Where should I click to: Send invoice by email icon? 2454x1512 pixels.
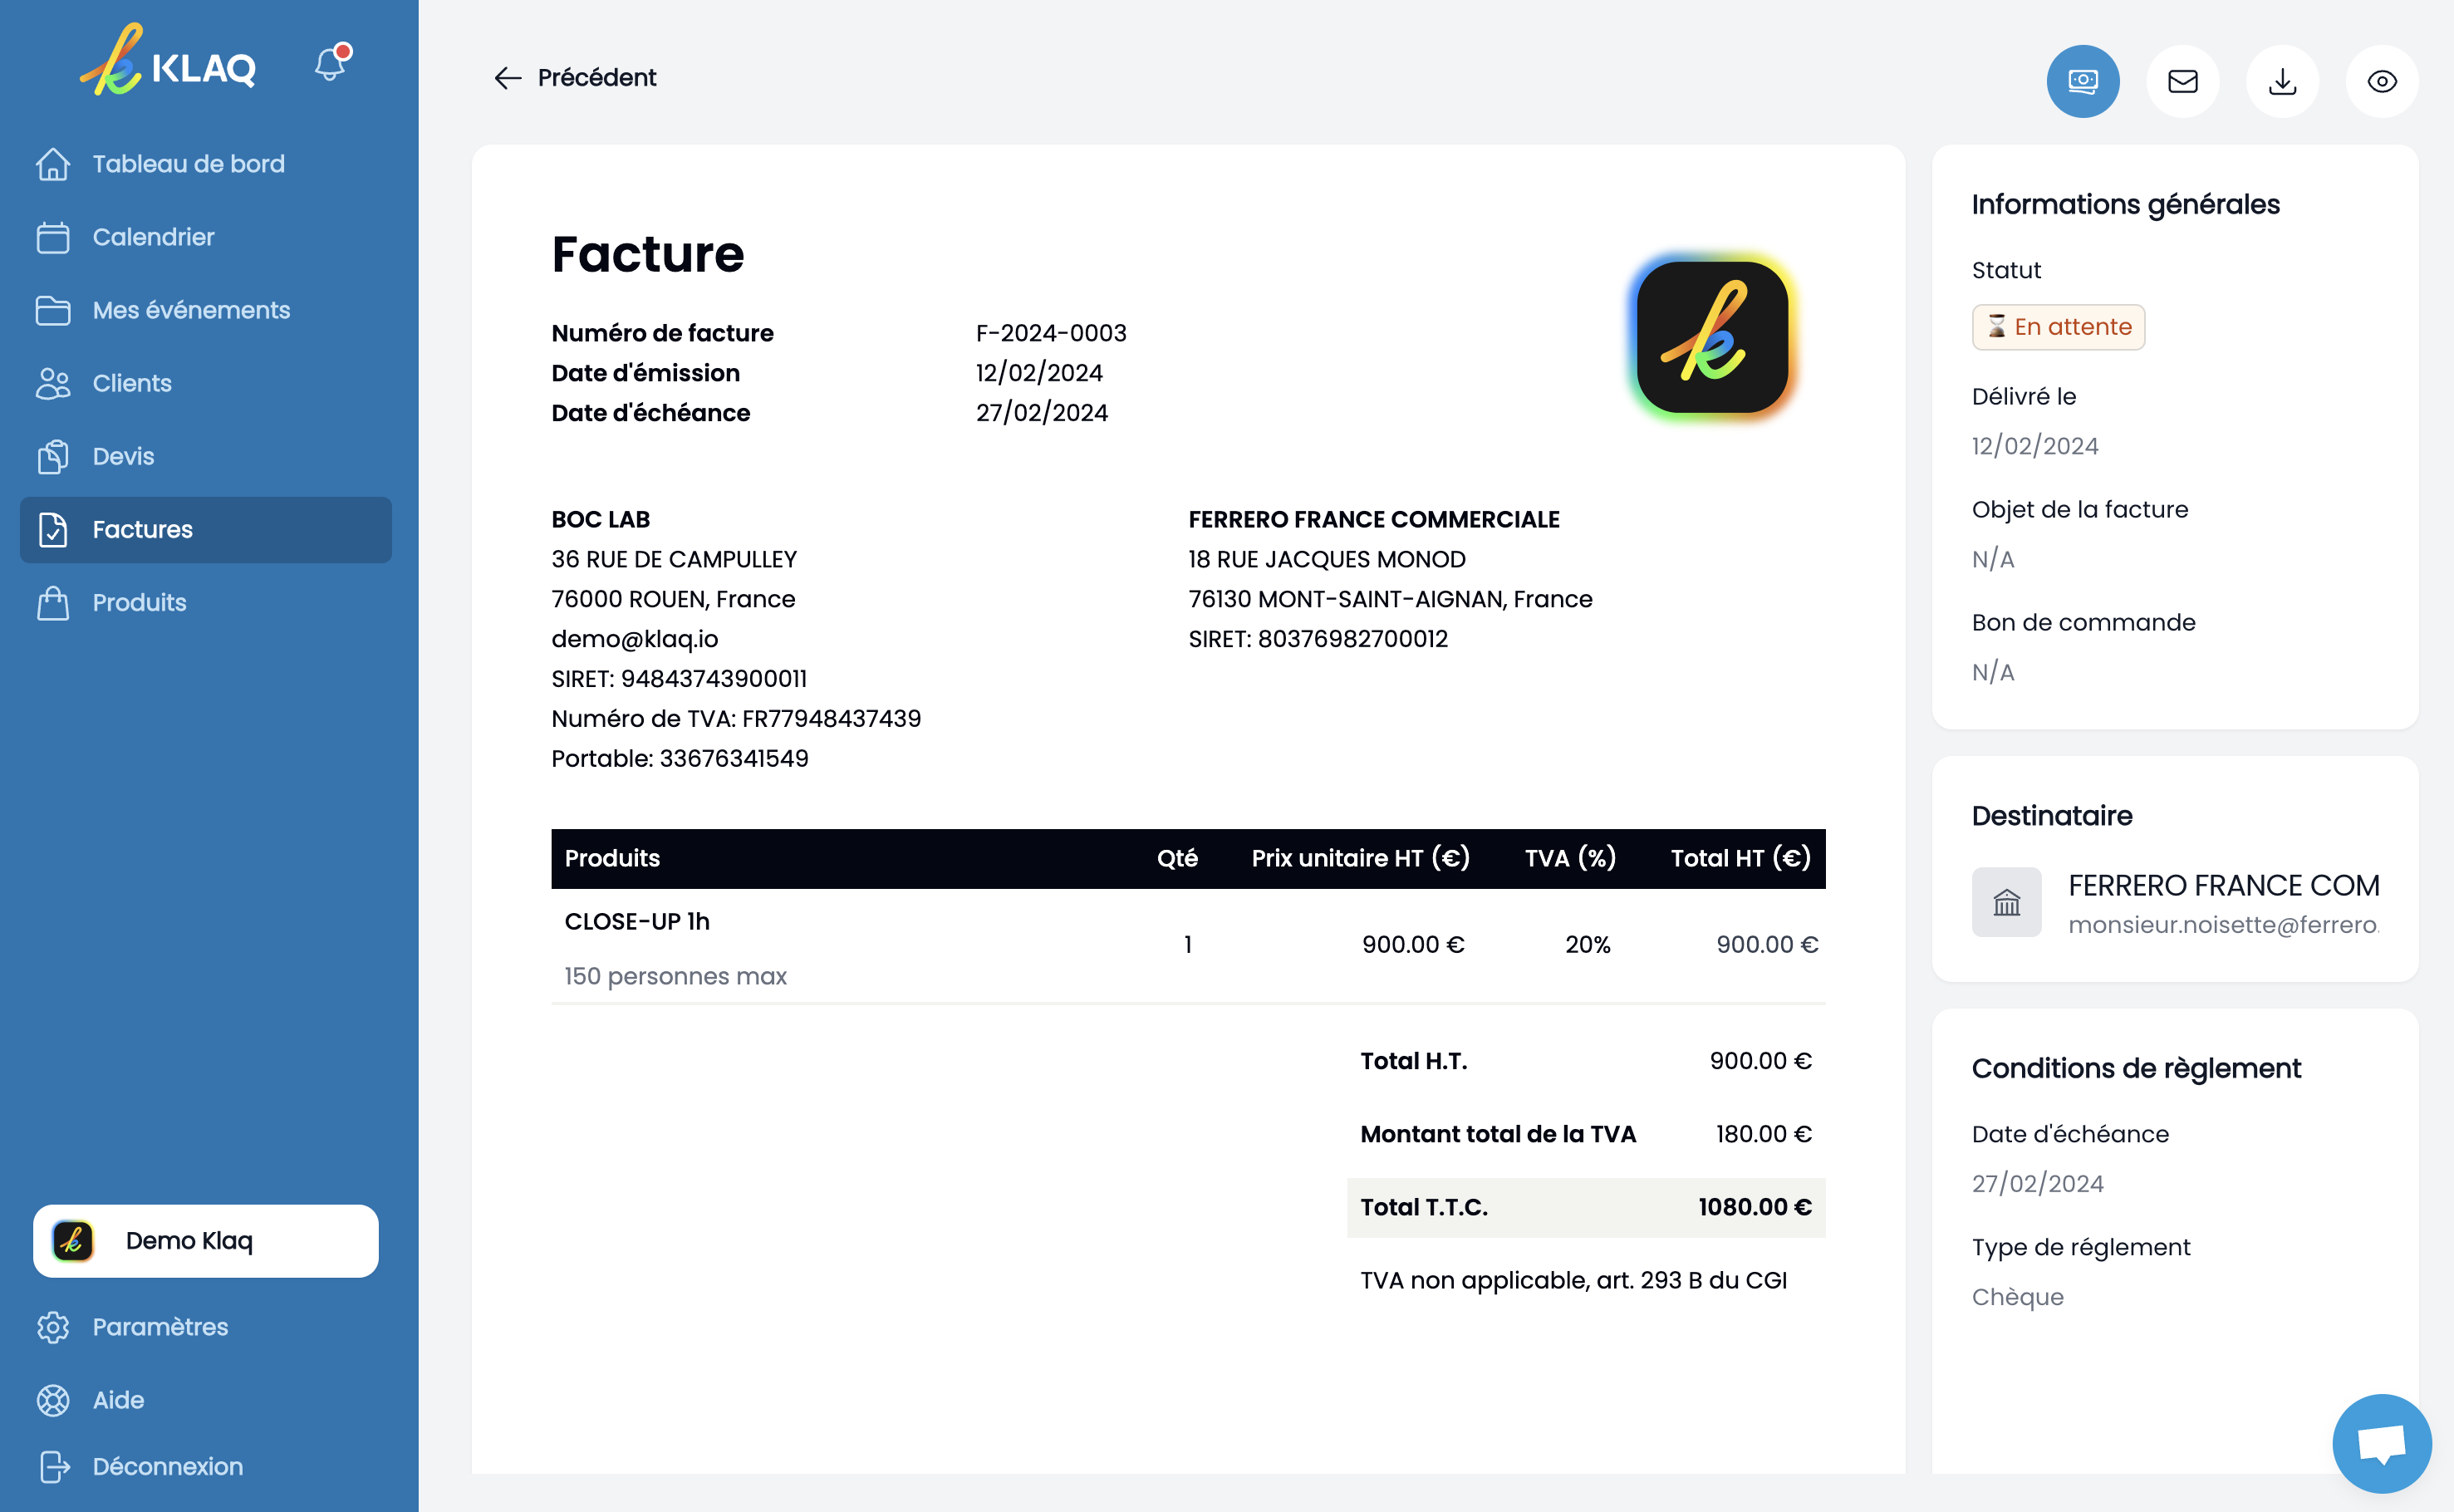(2182, 81)
